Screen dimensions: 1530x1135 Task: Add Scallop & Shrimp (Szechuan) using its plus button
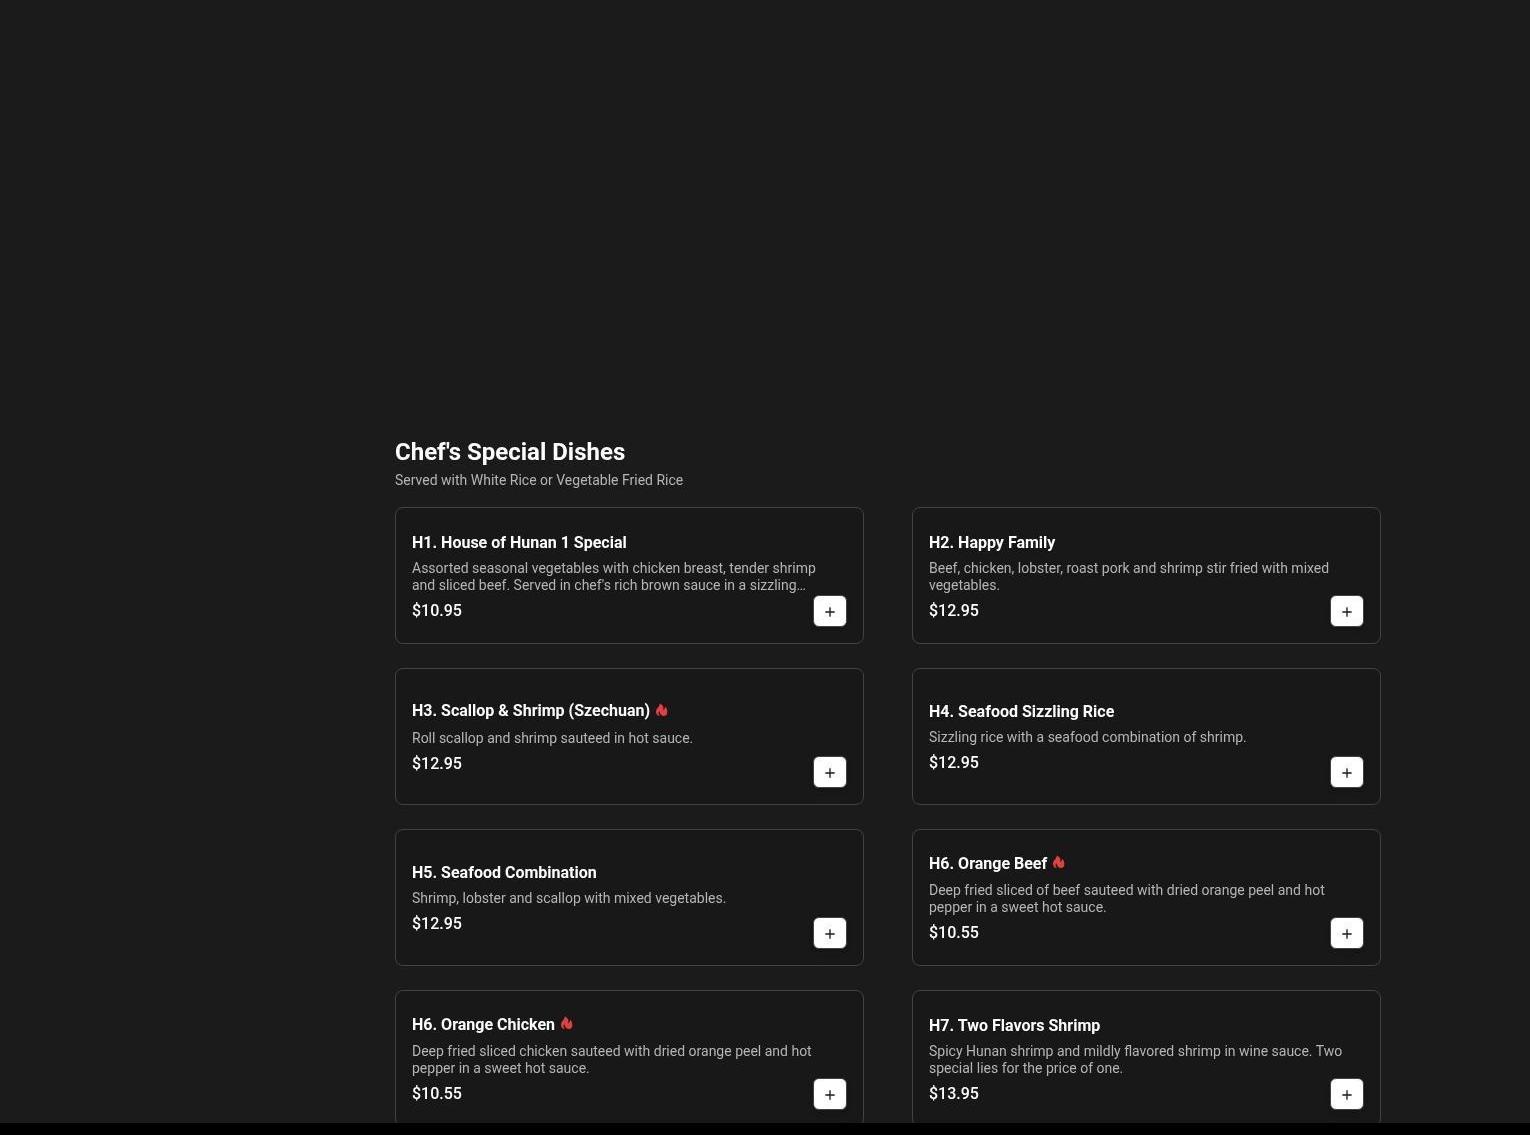[829, 772]
